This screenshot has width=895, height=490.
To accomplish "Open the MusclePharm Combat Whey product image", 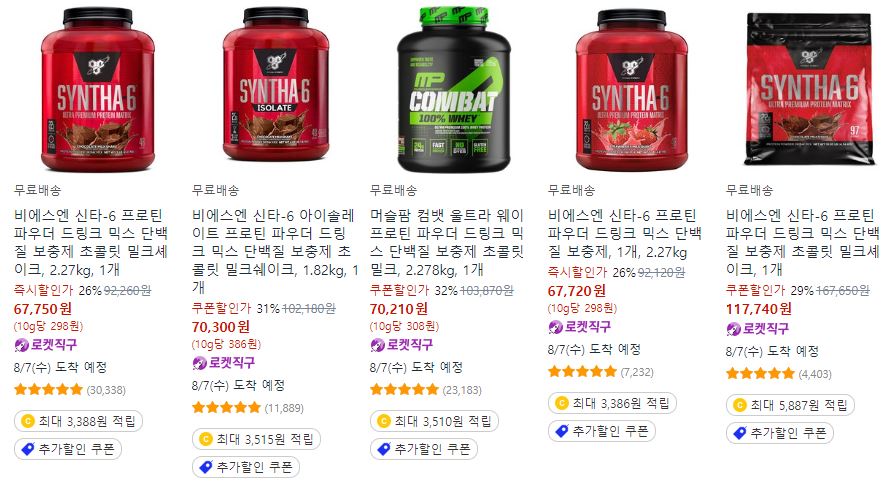I will pyautogui.click(x=454, y=90).
